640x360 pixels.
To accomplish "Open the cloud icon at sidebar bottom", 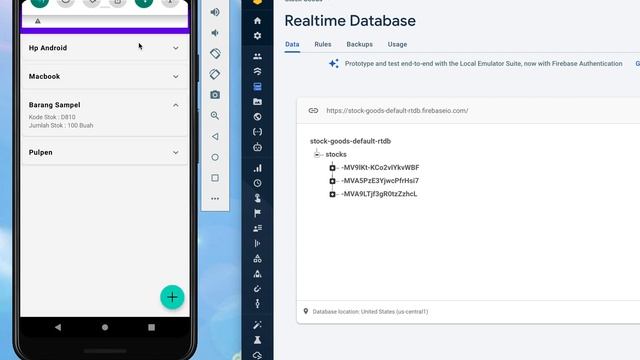I will [258, 355].
